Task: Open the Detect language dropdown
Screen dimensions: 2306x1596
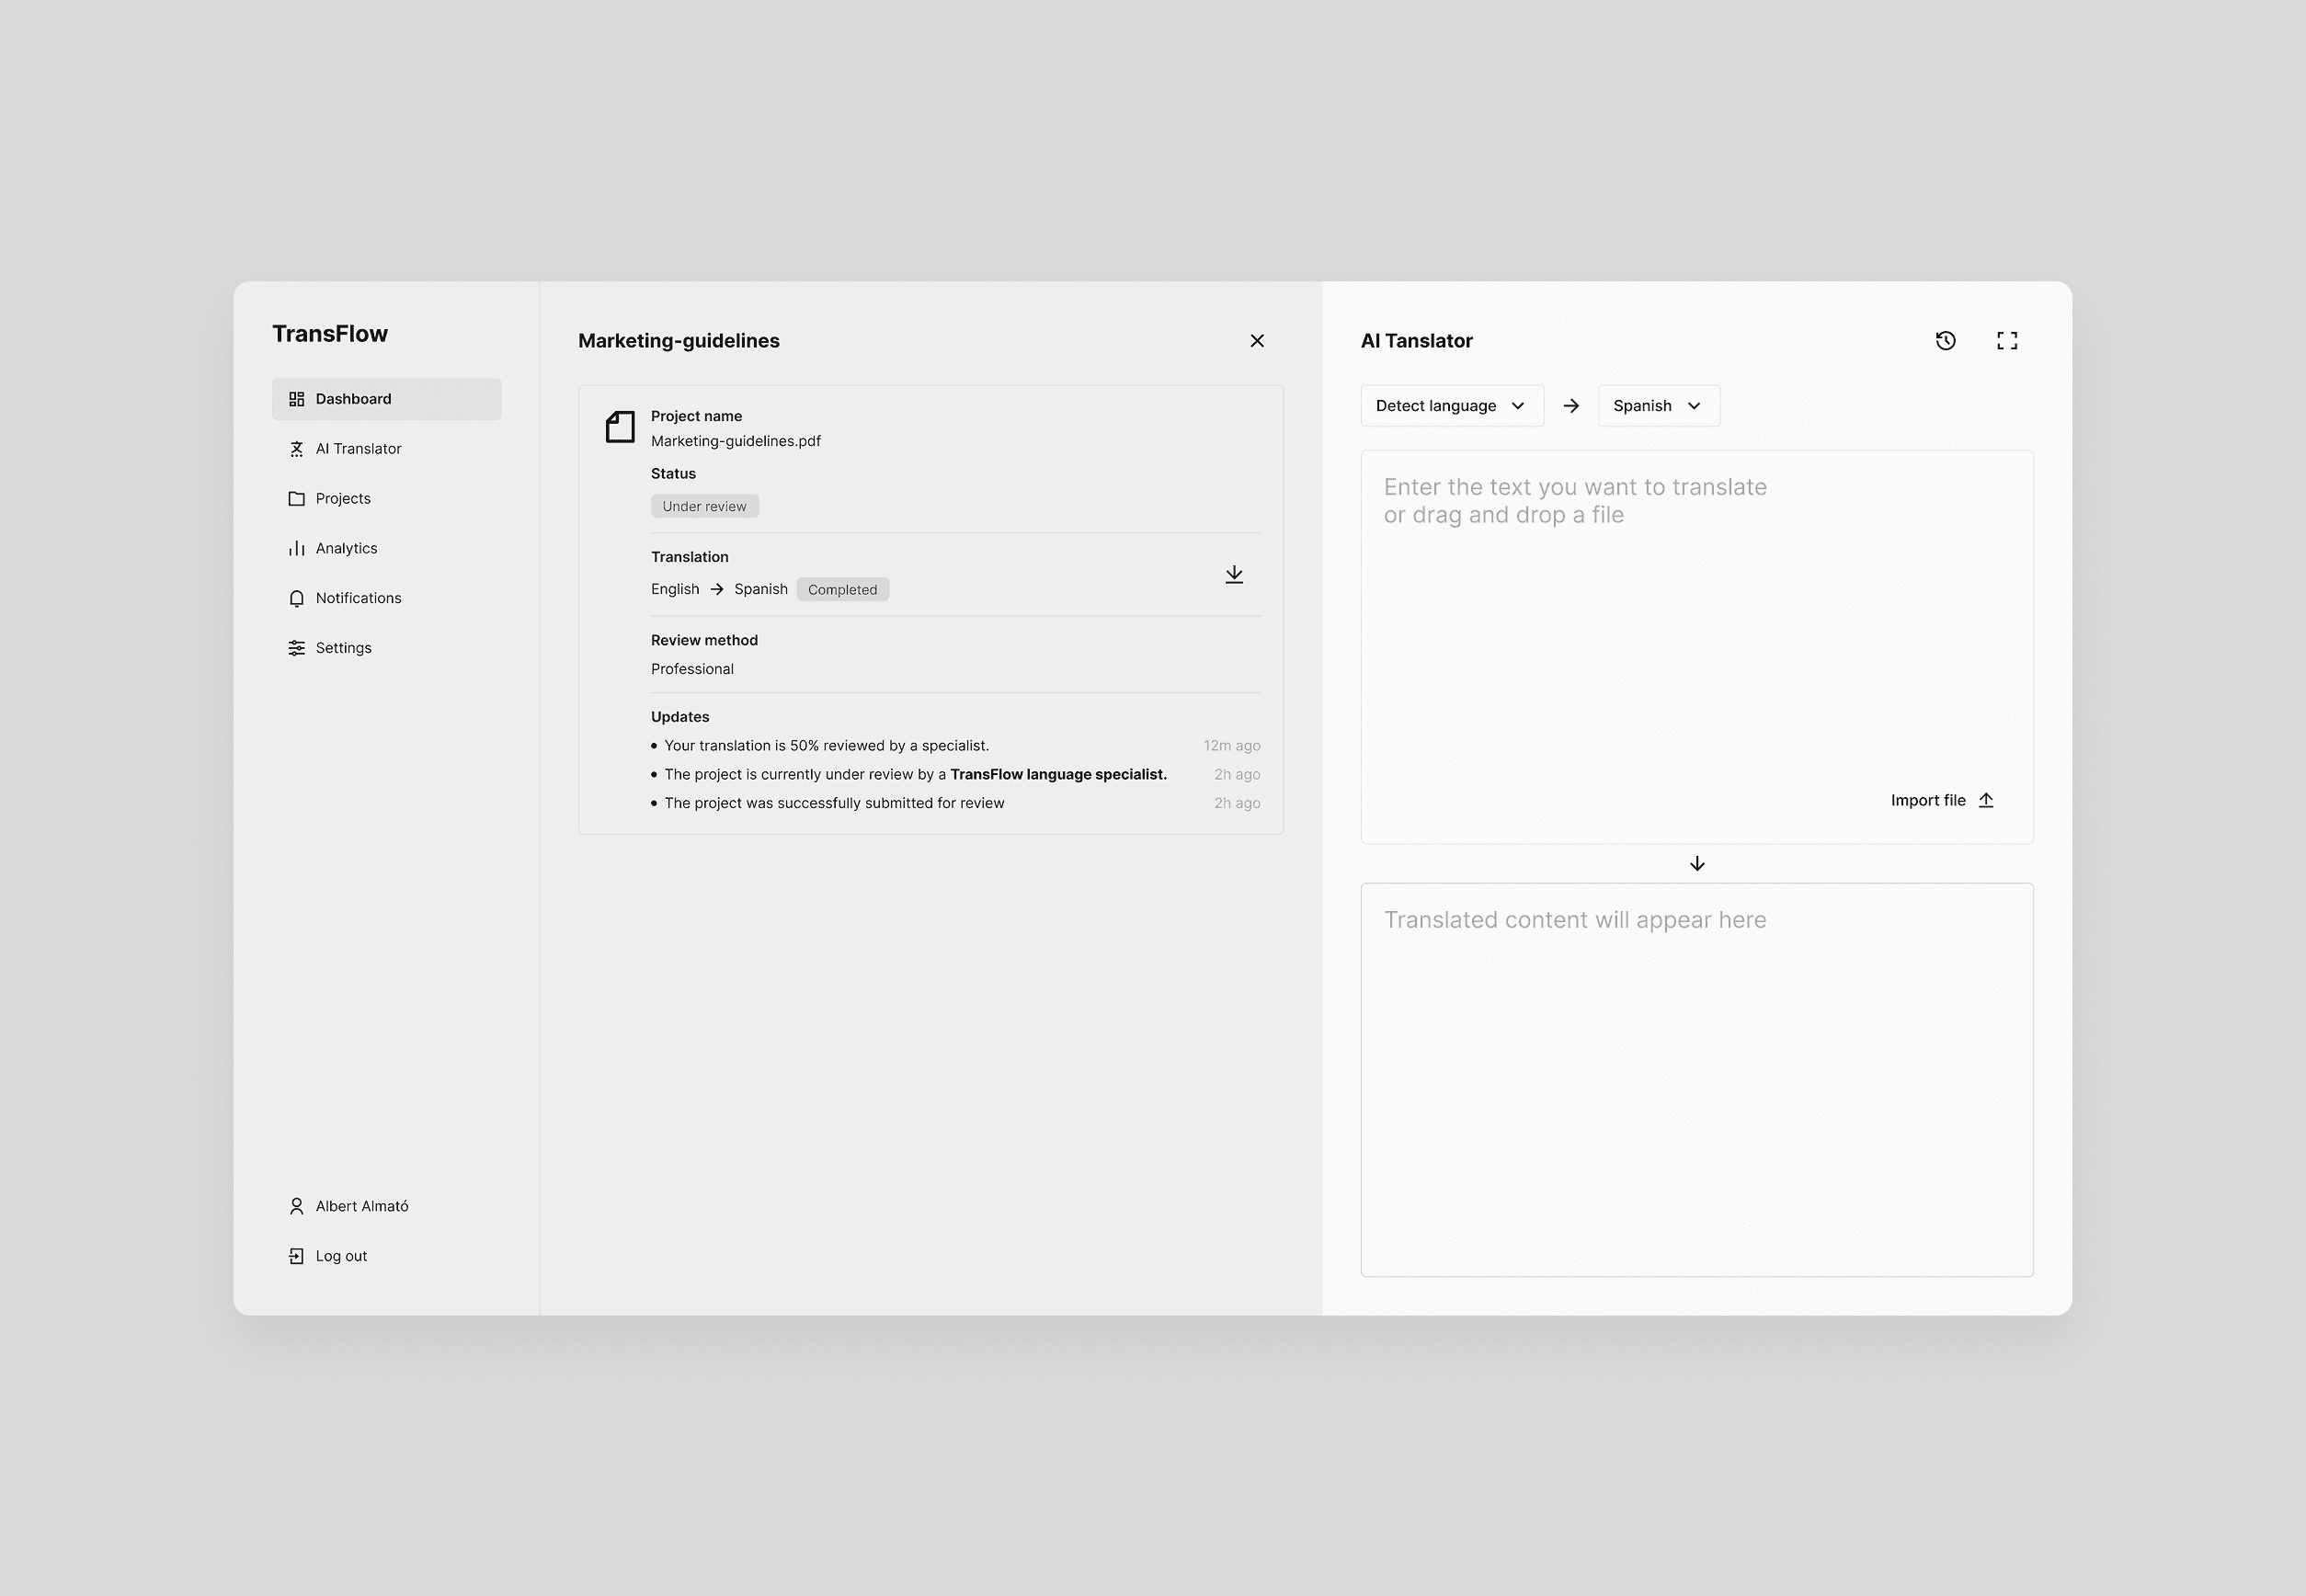Action: [x=1451, y=406]
